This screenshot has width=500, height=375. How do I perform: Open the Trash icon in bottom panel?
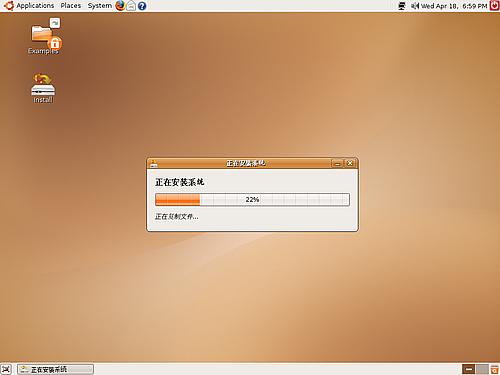pyautogui.click(x=494, y=369)
